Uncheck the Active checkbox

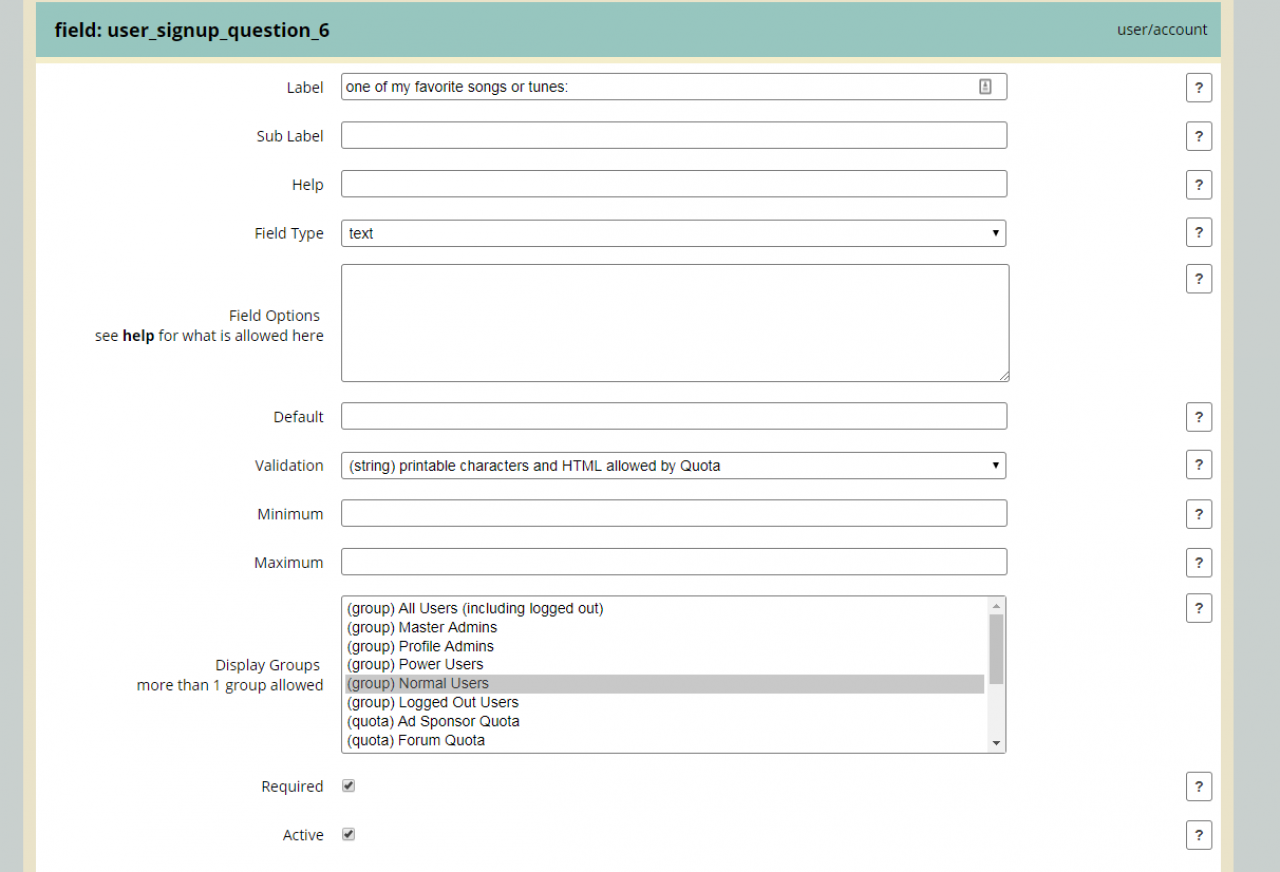pos(348,834)
